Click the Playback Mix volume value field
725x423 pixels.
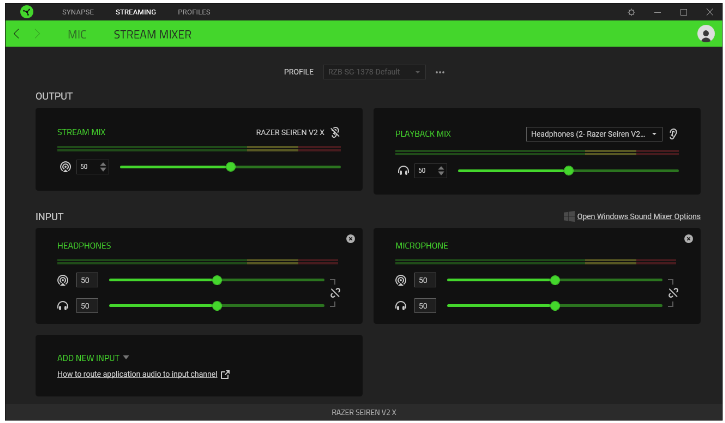pyautogui.click(x=423, y=171)
